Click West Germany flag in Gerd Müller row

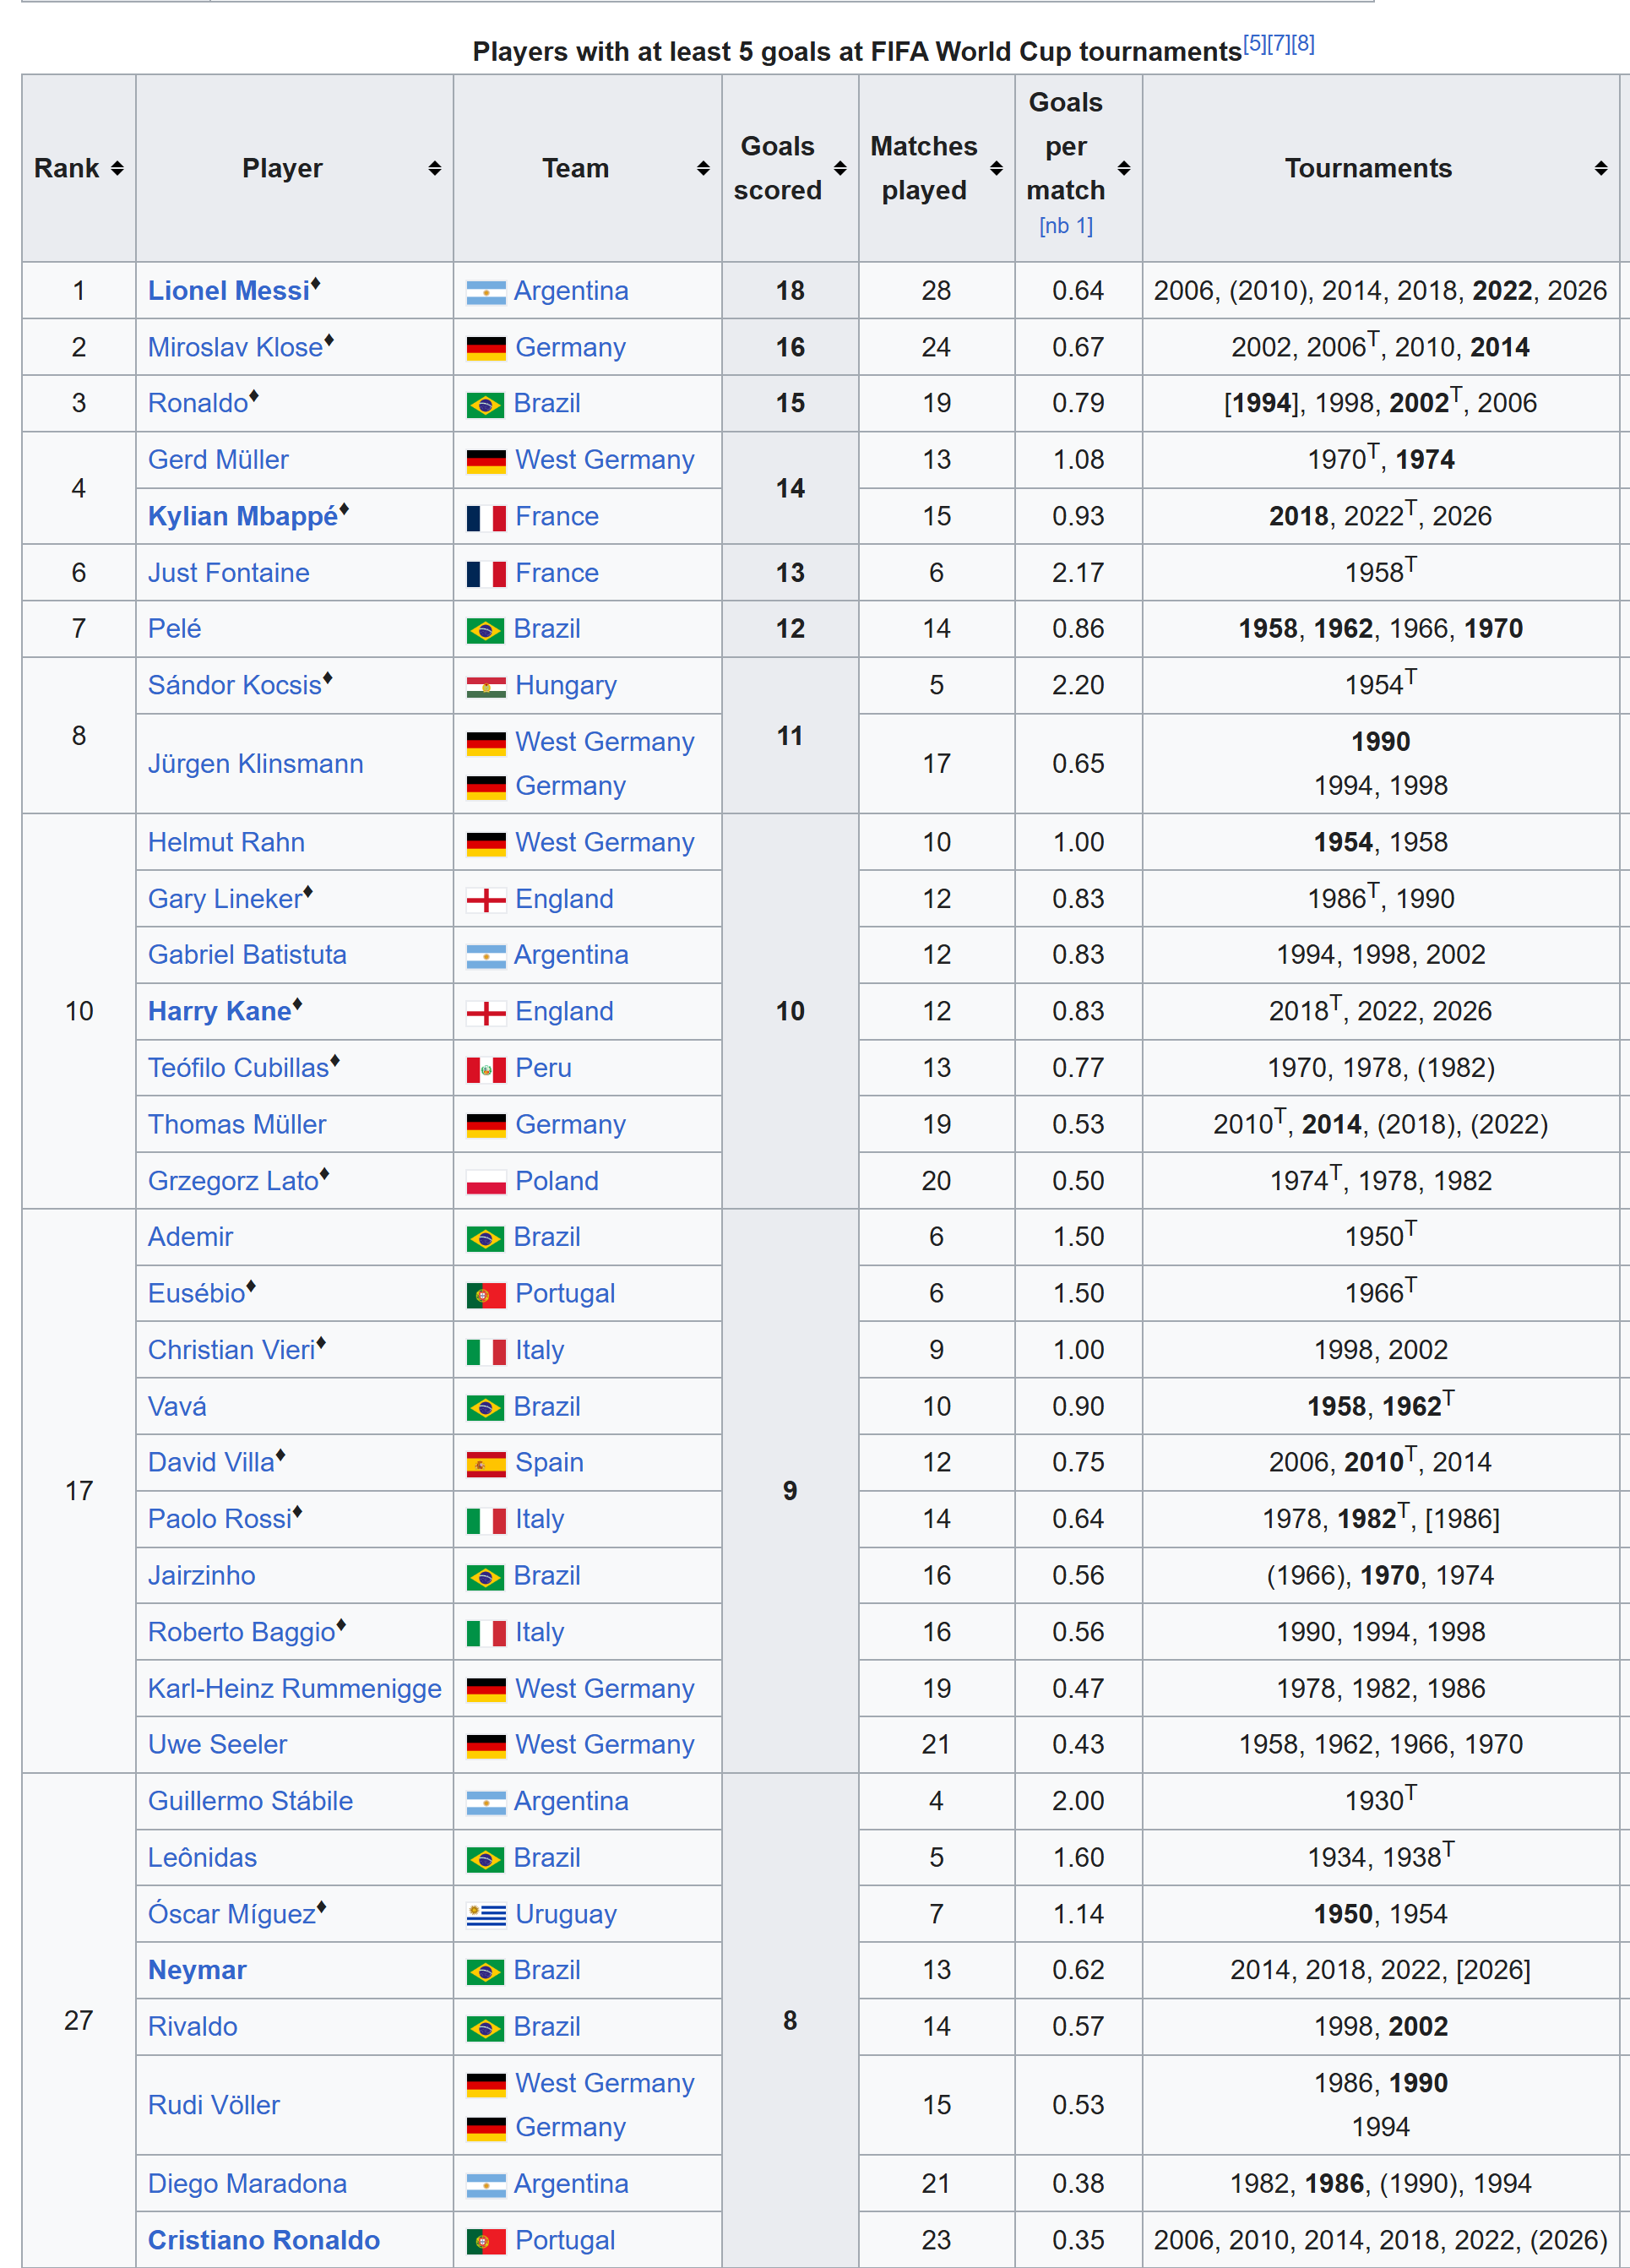[486, 461]
